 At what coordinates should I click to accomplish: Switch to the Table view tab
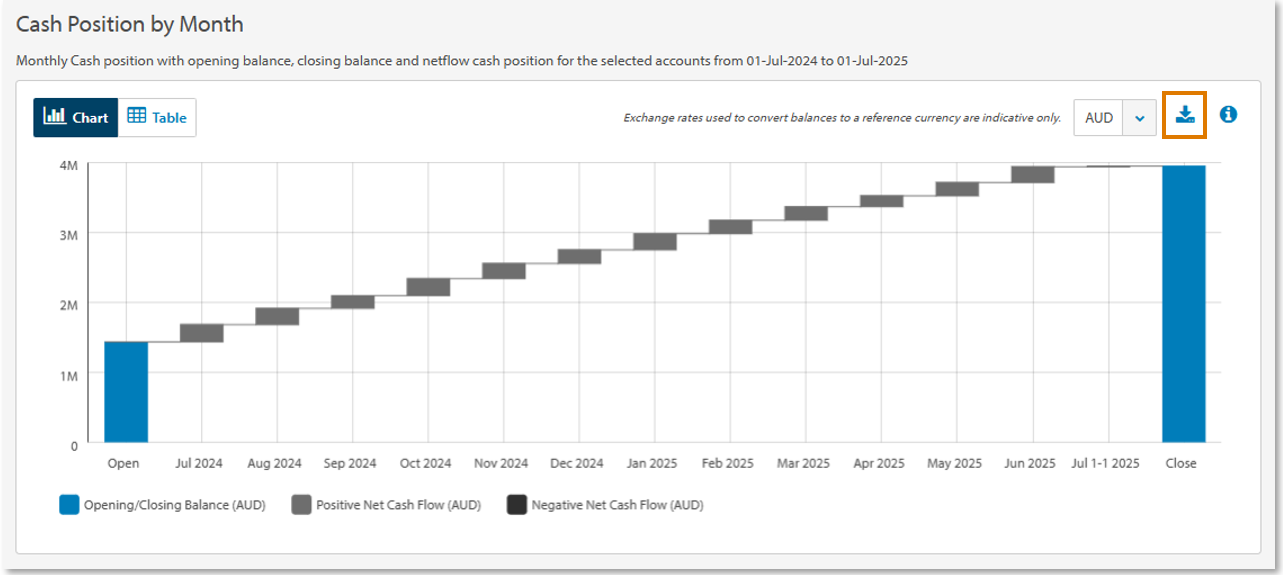(157, 117)
